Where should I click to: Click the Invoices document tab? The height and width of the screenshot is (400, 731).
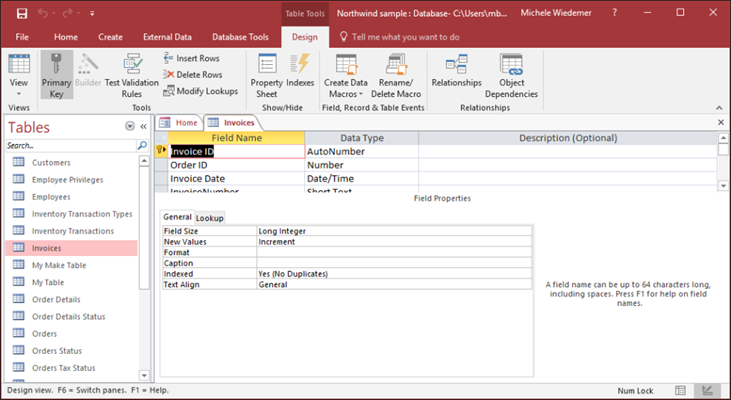[x=232, y=123]
